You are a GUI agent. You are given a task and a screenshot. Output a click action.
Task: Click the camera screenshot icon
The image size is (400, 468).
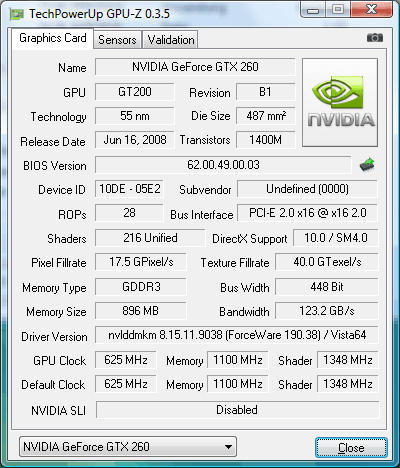coord(375,38)
